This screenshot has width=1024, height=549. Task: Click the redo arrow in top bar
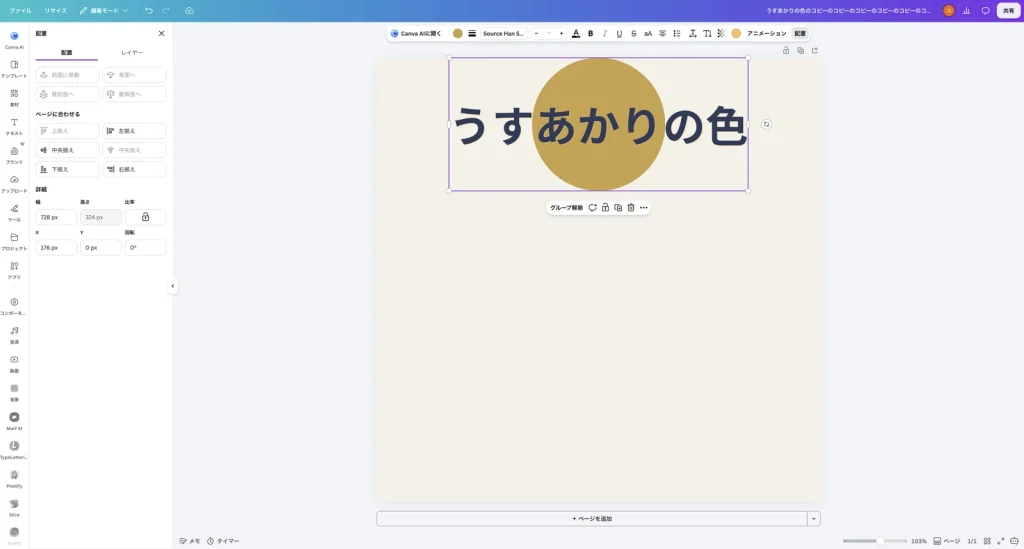[x=166, y=10]
